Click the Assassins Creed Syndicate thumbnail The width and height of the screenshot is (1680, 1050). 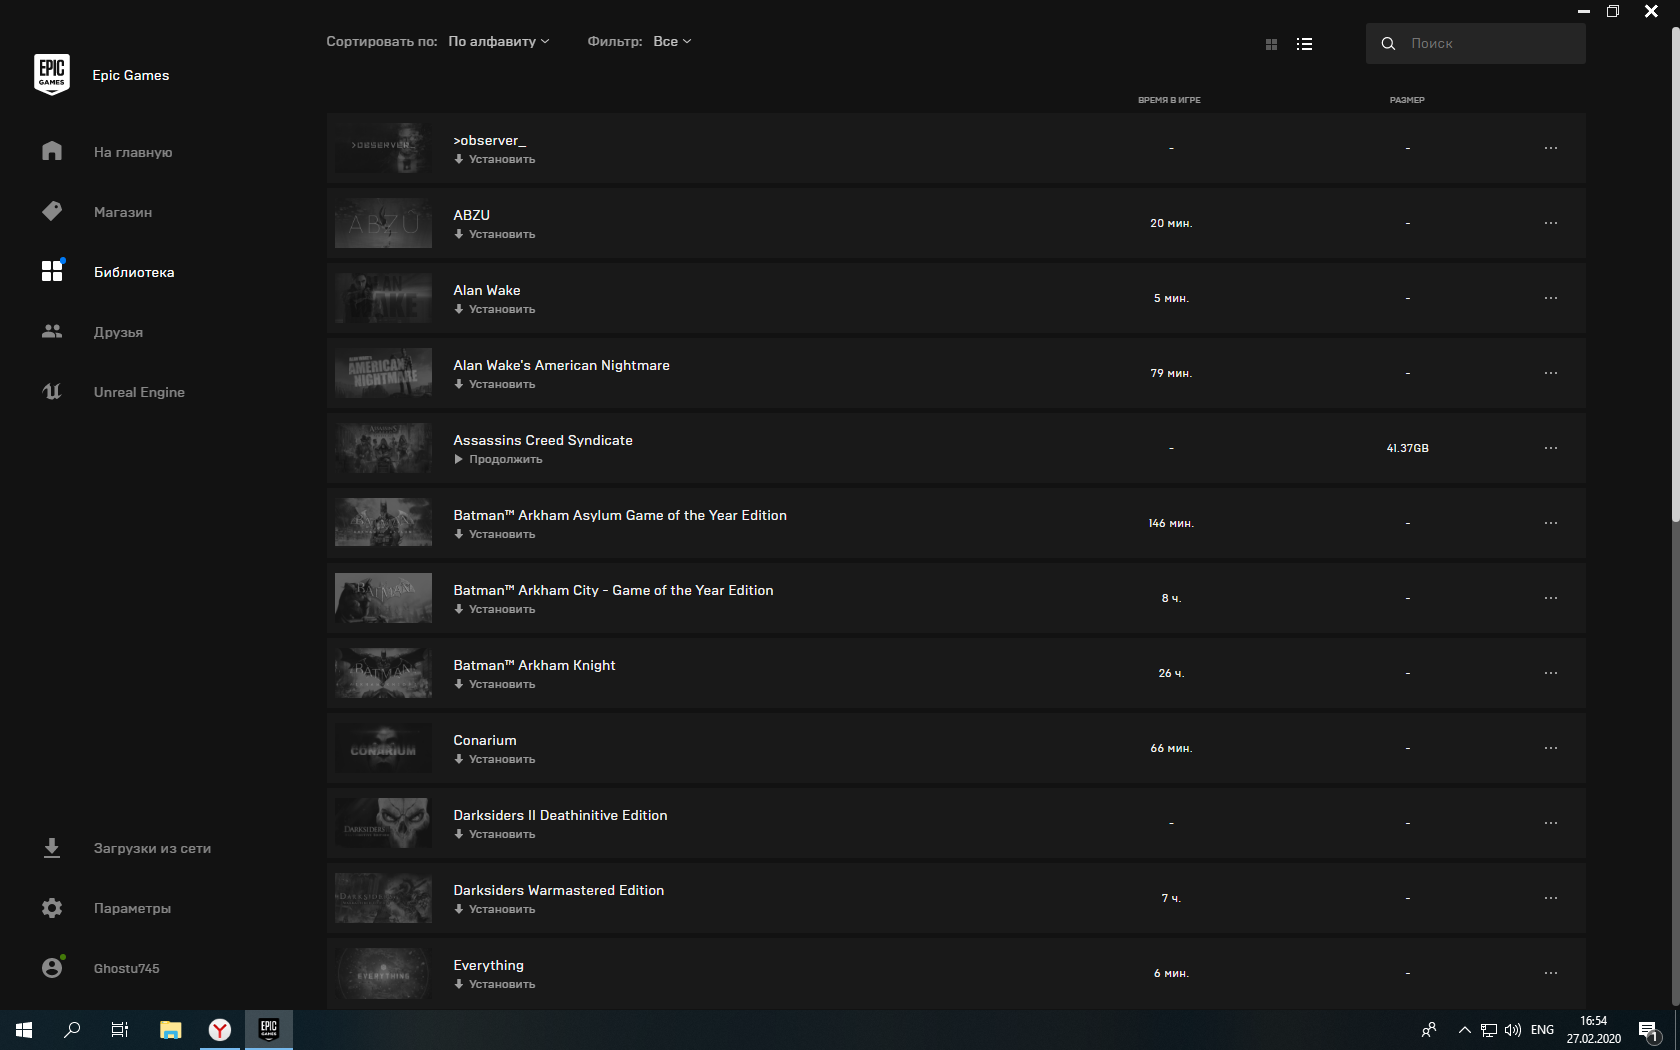(x=383, y=448)
